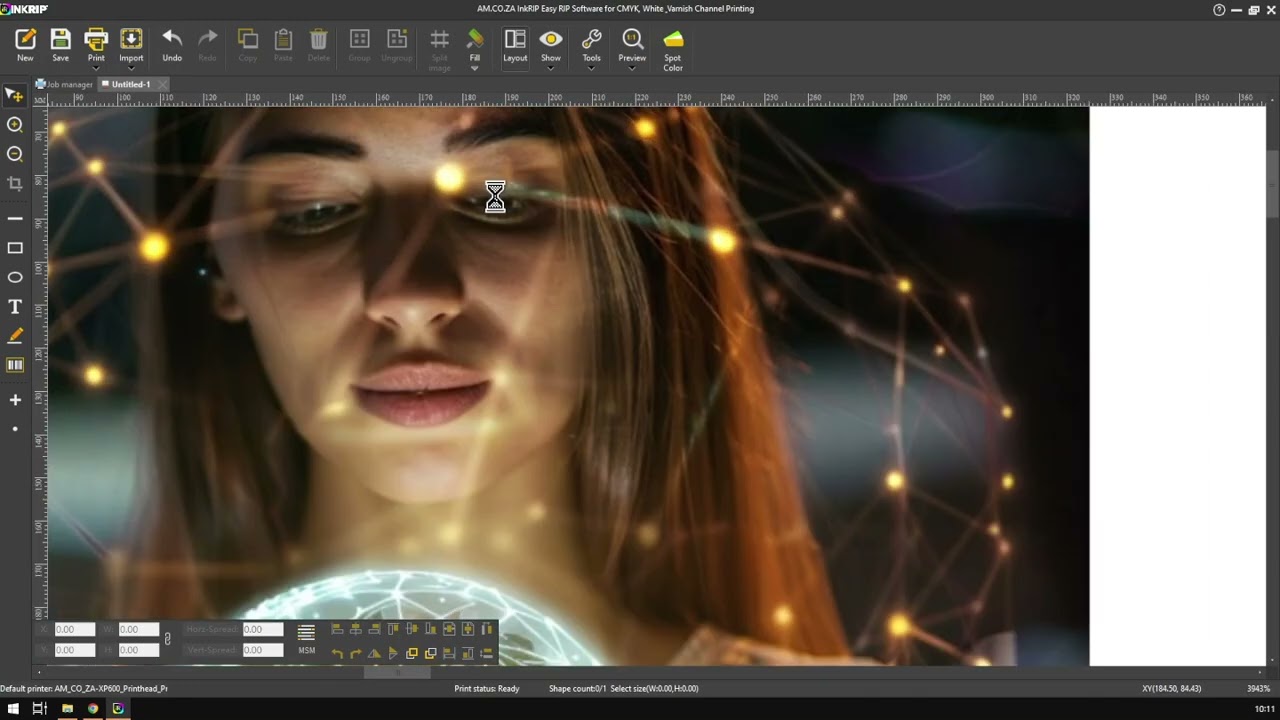This screenshot has height=720, width=1280.
Task: Select the rectangle shape tool
Action: click(15, 248)
